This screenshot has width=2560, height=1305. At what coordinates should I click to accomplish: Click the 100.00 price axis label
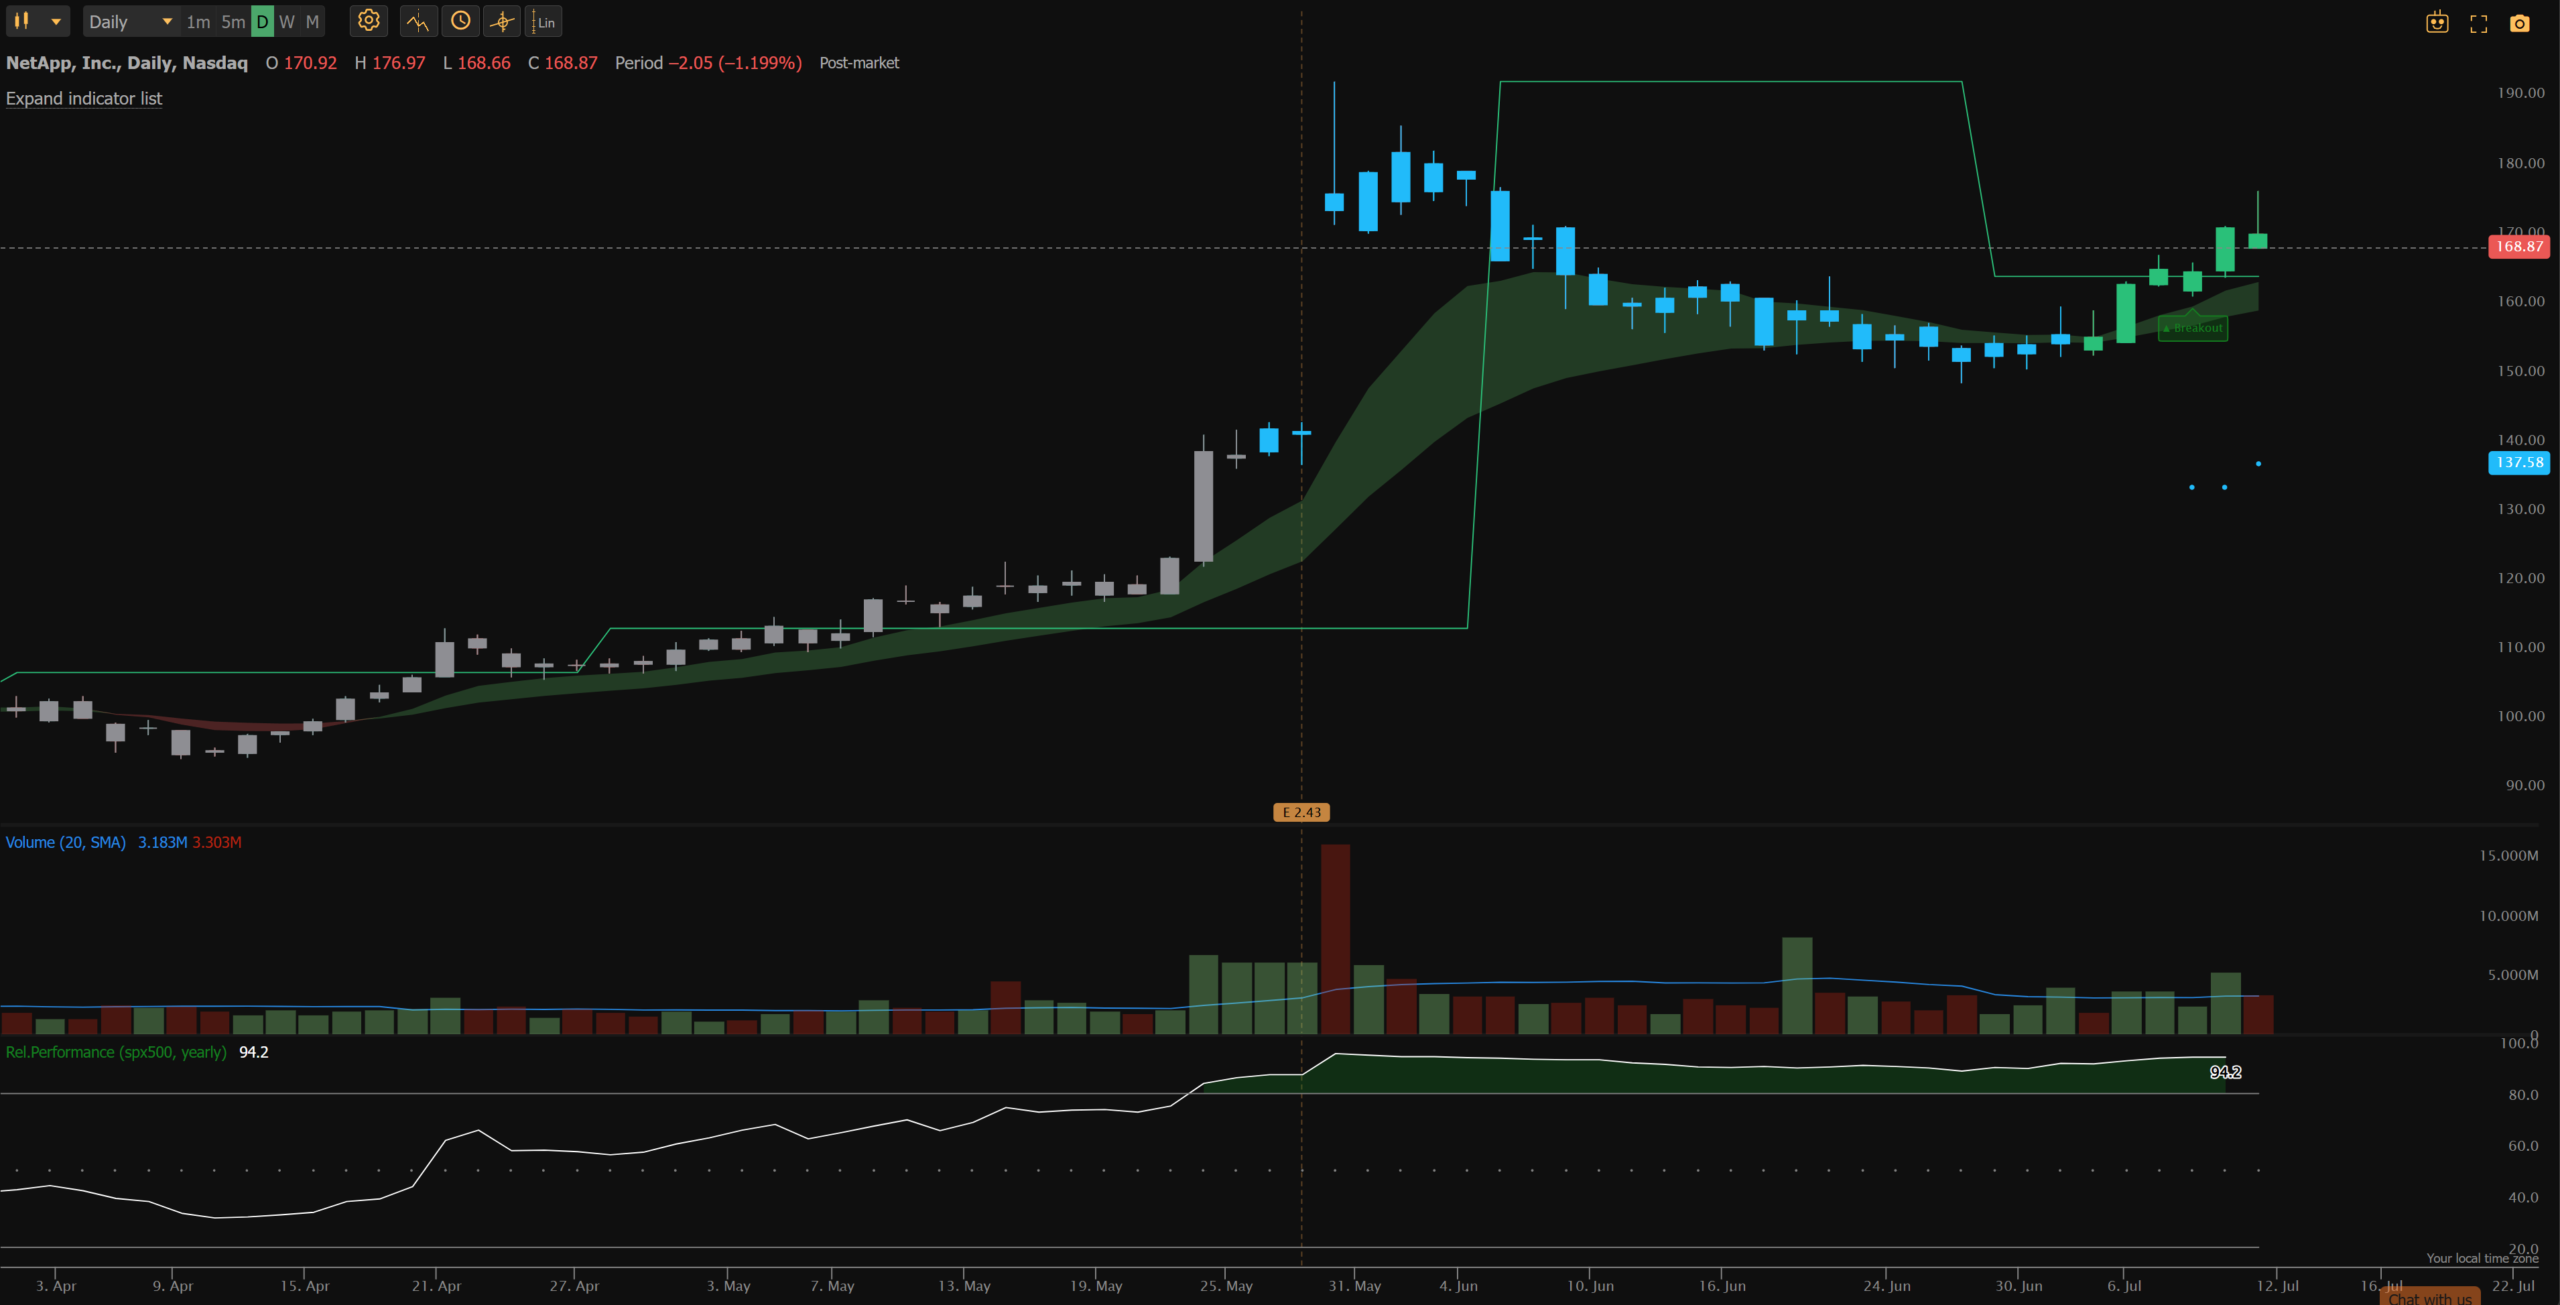[2520, 716]
